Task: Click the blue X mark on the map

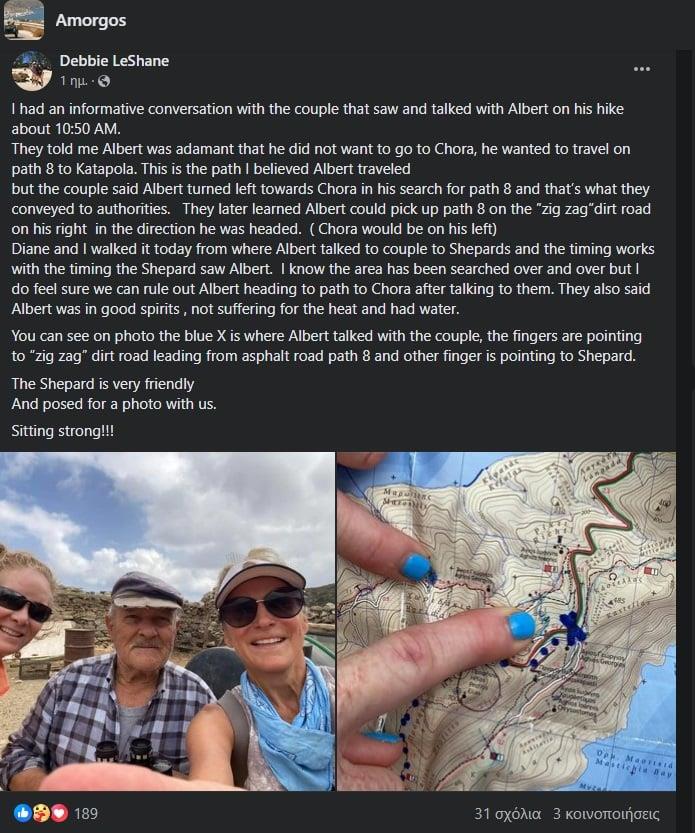Action: click(x=573, y=627)
